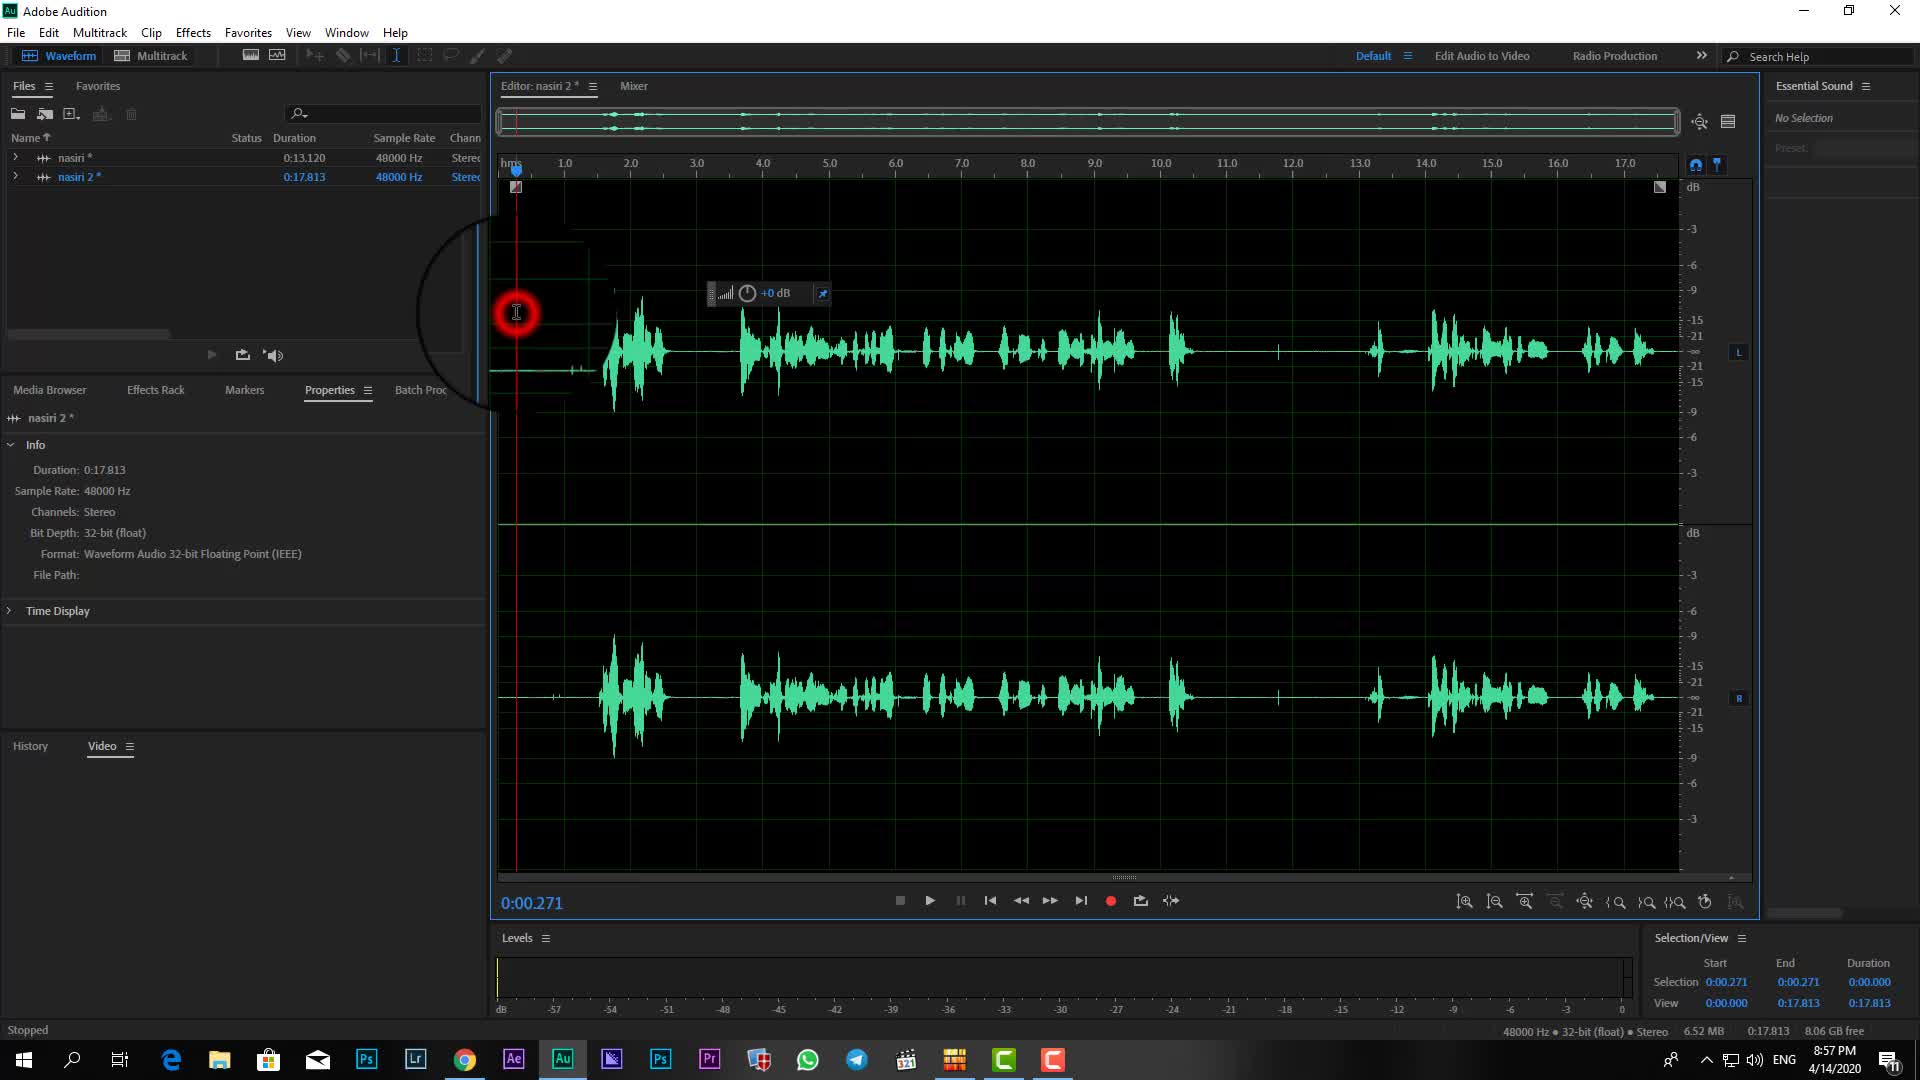Click the +0 dB HUD gain knob
The image size is (1920, 1080).
coord(747,293)
